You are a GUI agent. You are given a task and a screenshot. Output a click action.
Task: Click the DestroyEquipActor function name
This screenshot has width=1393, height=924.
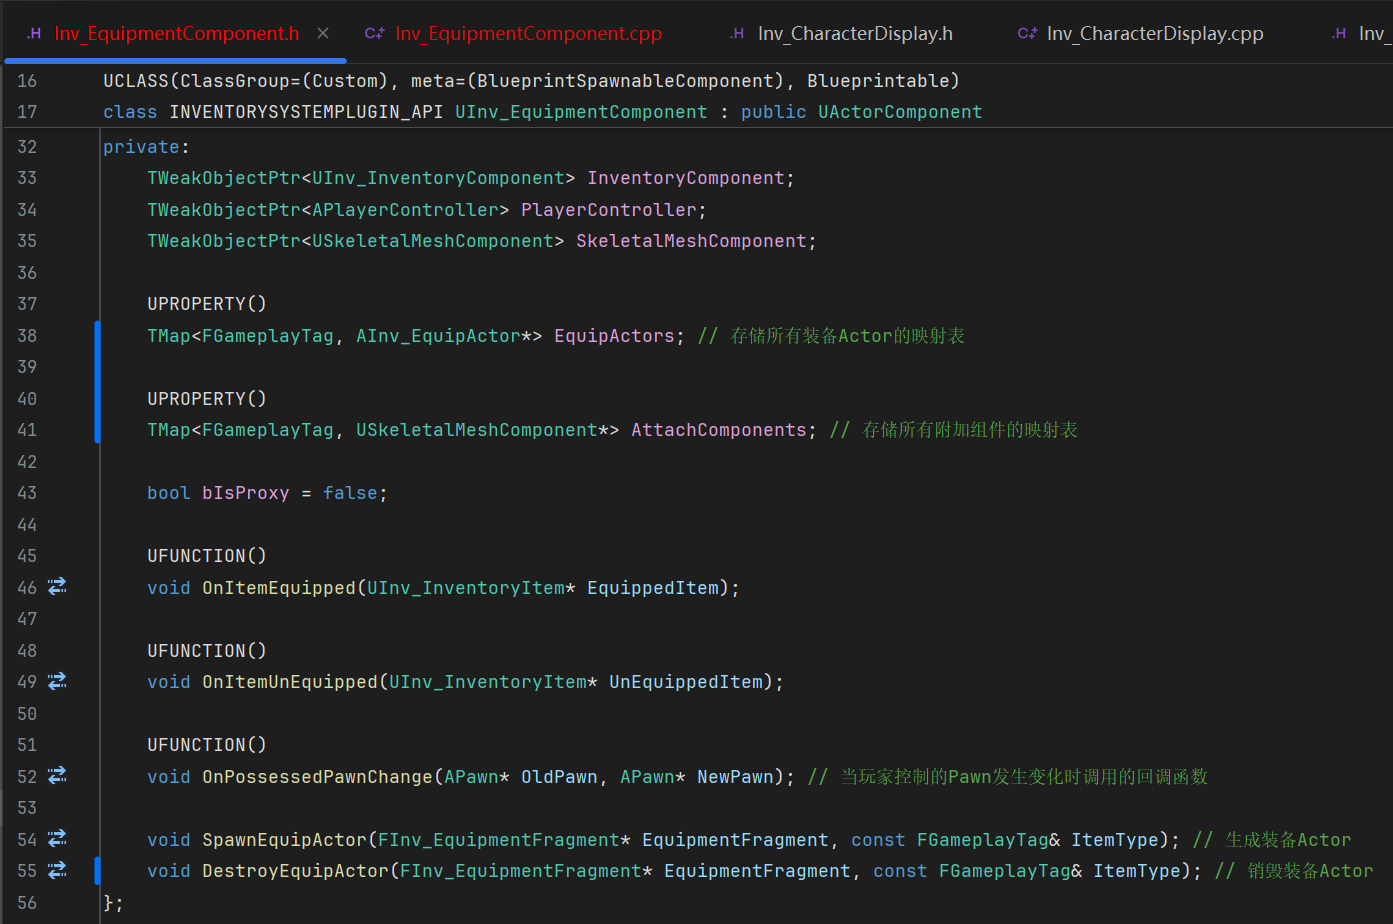(x=296, y=871)
